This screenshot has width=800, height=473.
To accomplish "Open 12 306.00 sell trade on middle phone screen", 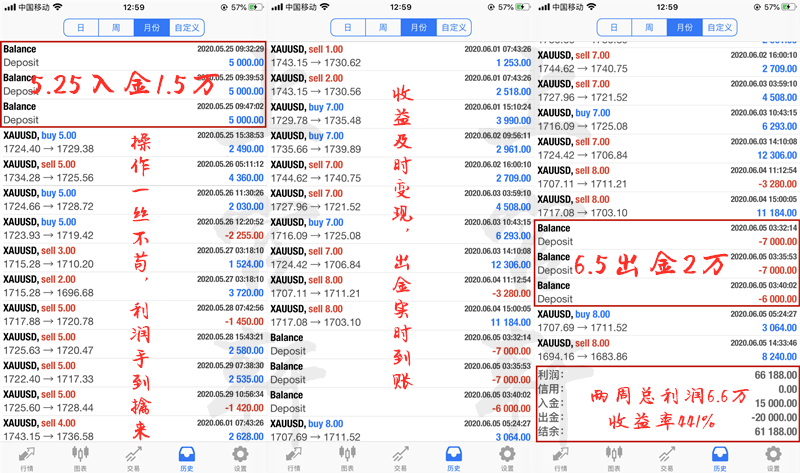I will click(401, 258).
